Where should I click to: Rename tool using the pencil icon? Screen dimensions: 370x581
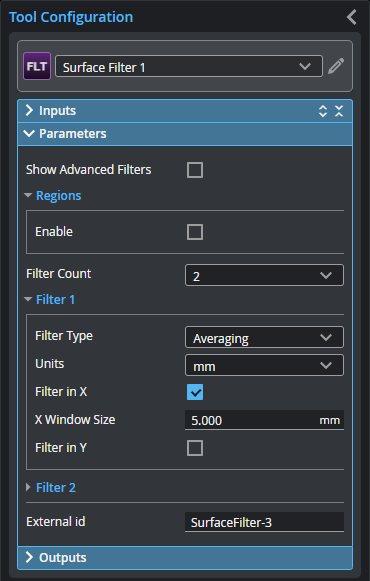coord(336,66)
